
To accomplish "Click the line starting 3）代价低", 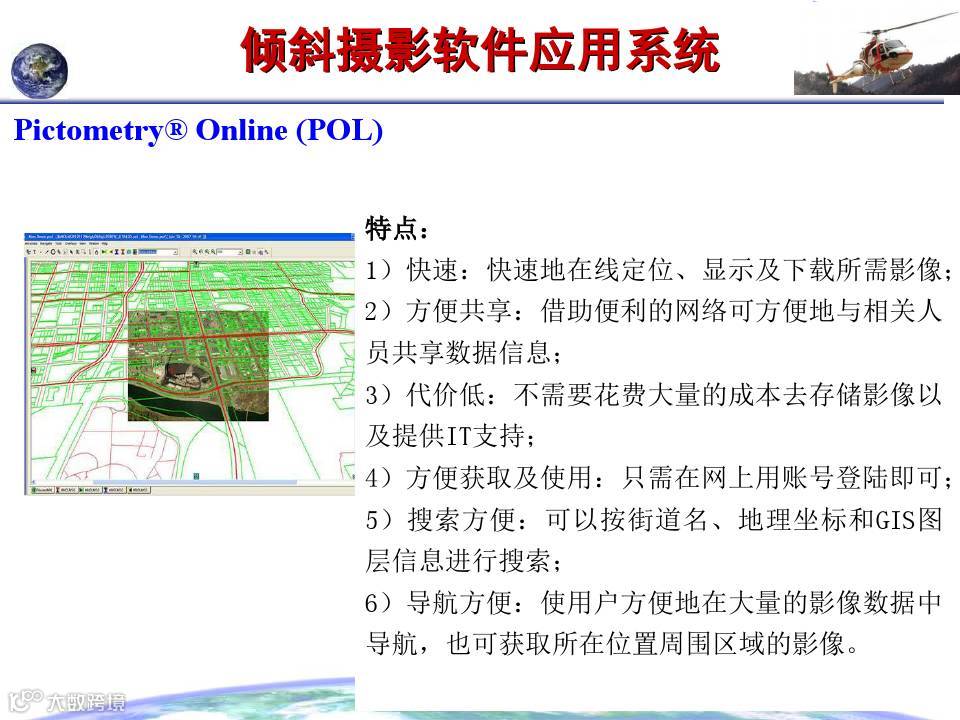I will 653,394.
